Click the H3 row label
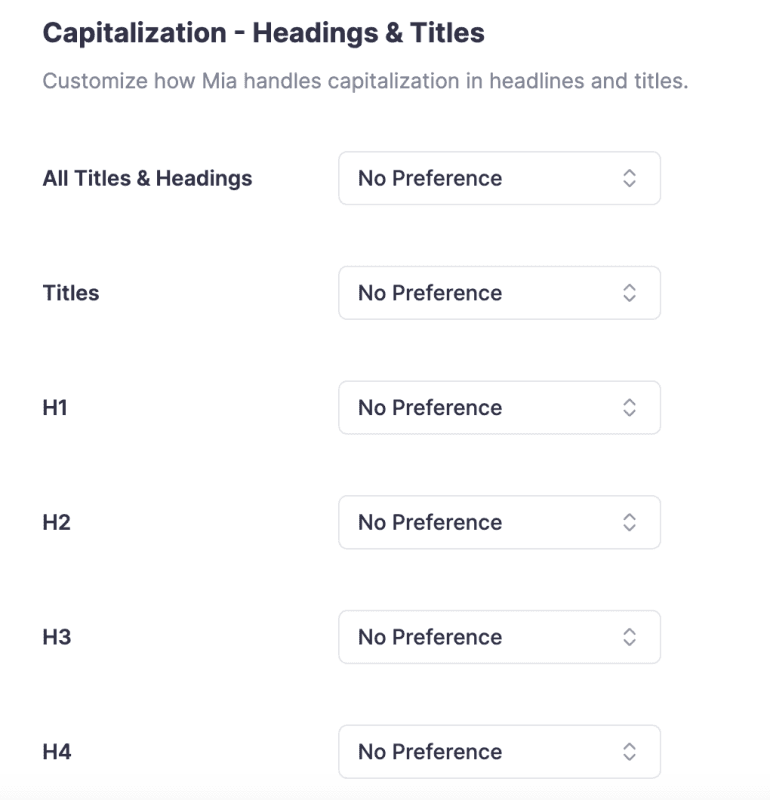The width and height of the screenshot is (770, 800). pyautogui.click(x=56, y=637)
